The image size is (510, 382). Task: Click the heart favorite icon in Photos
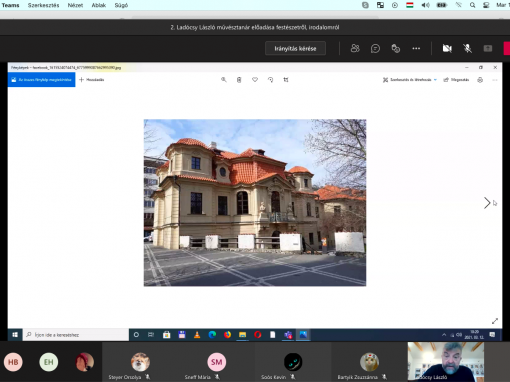pyautogui.click(x=255, y=80)
